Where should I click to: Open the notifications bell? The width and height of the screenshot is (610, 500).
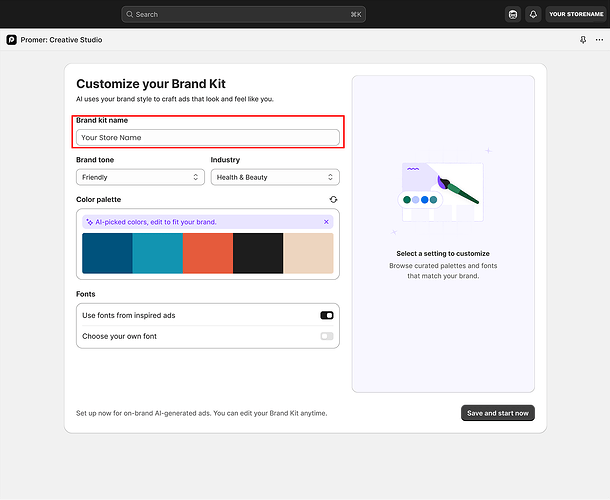(x=533, y=14)
